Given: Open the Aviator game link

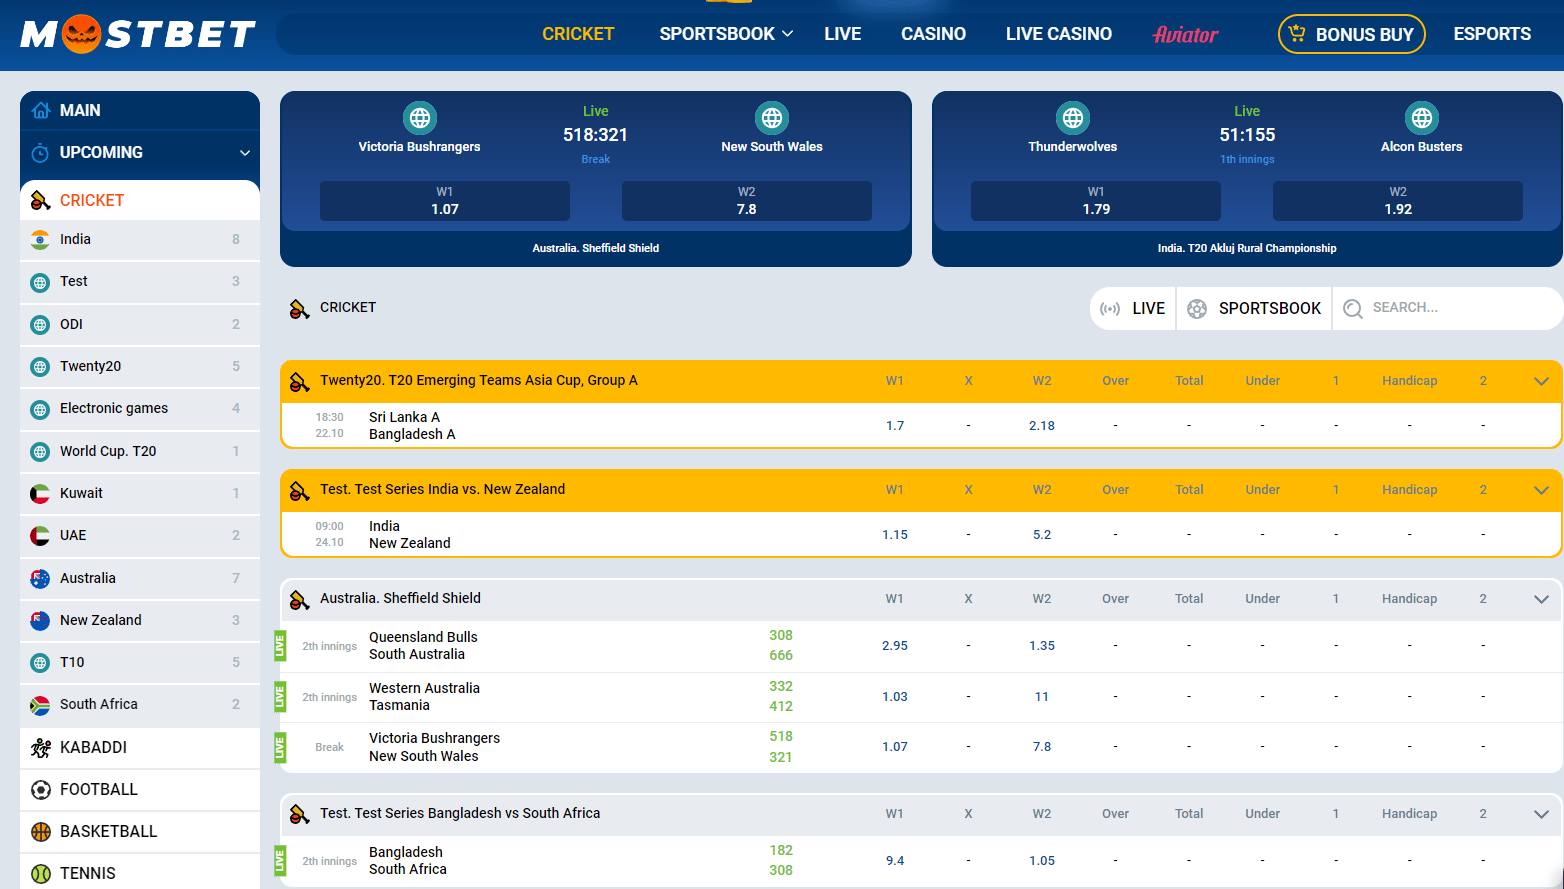Looking at the screenshot, I should coord(1185,35).
